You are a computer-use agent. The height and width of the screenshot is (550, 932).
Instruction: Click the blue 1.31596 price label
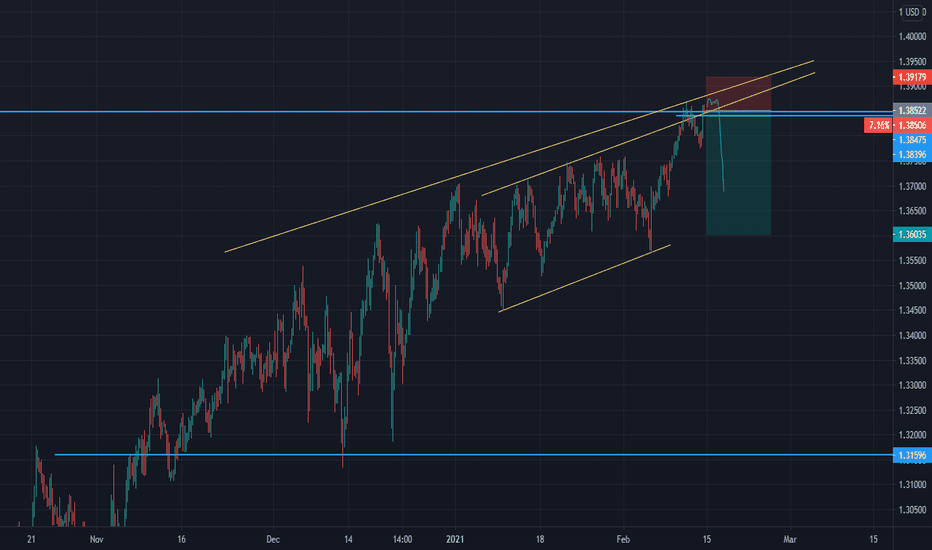tap(912, 455)
